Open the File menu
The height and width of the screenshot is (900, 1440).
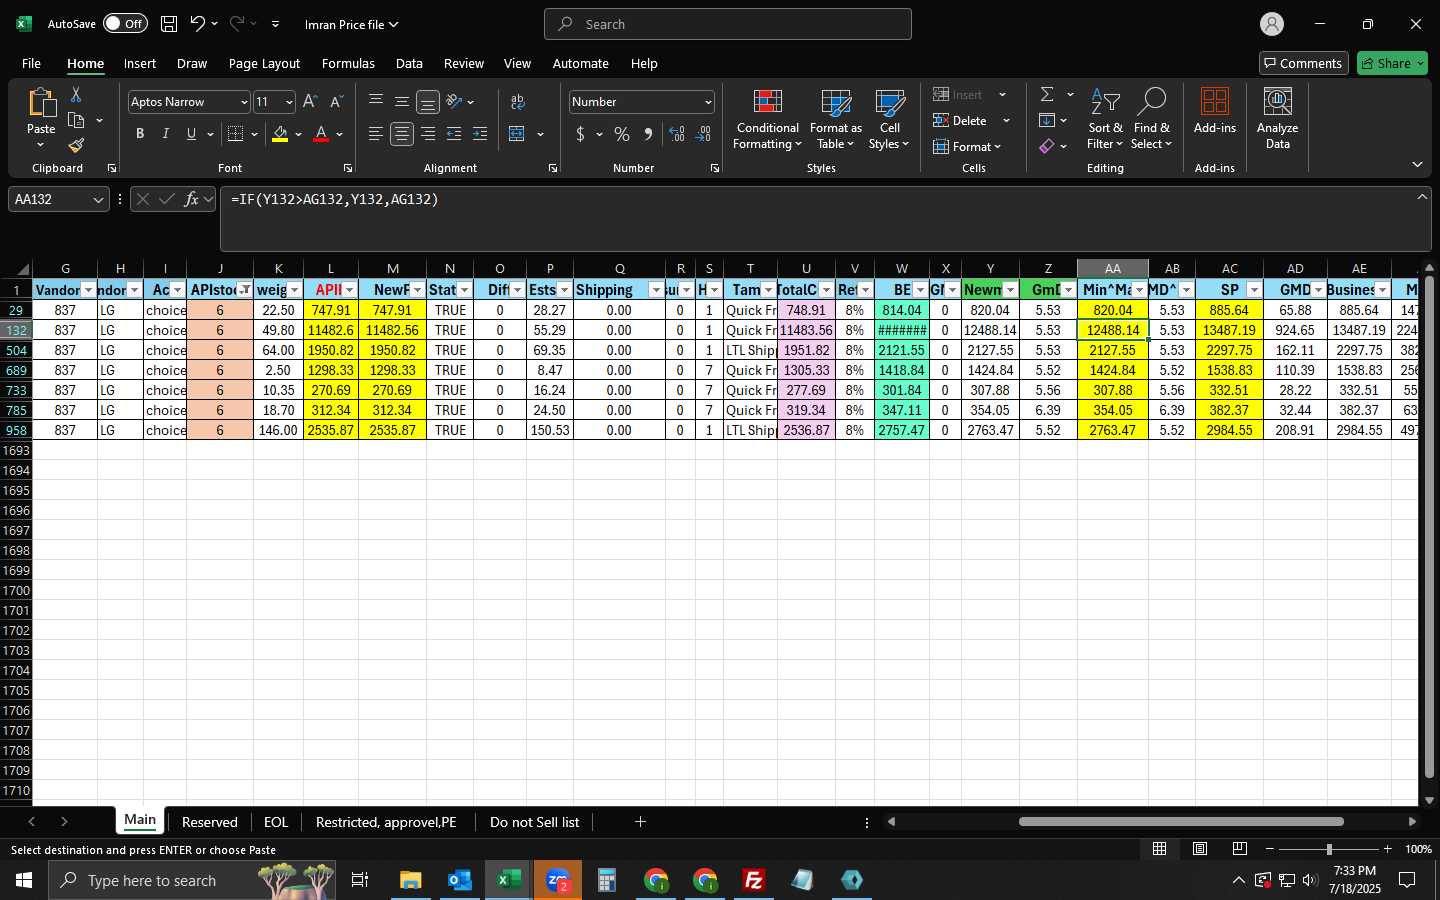31,63
